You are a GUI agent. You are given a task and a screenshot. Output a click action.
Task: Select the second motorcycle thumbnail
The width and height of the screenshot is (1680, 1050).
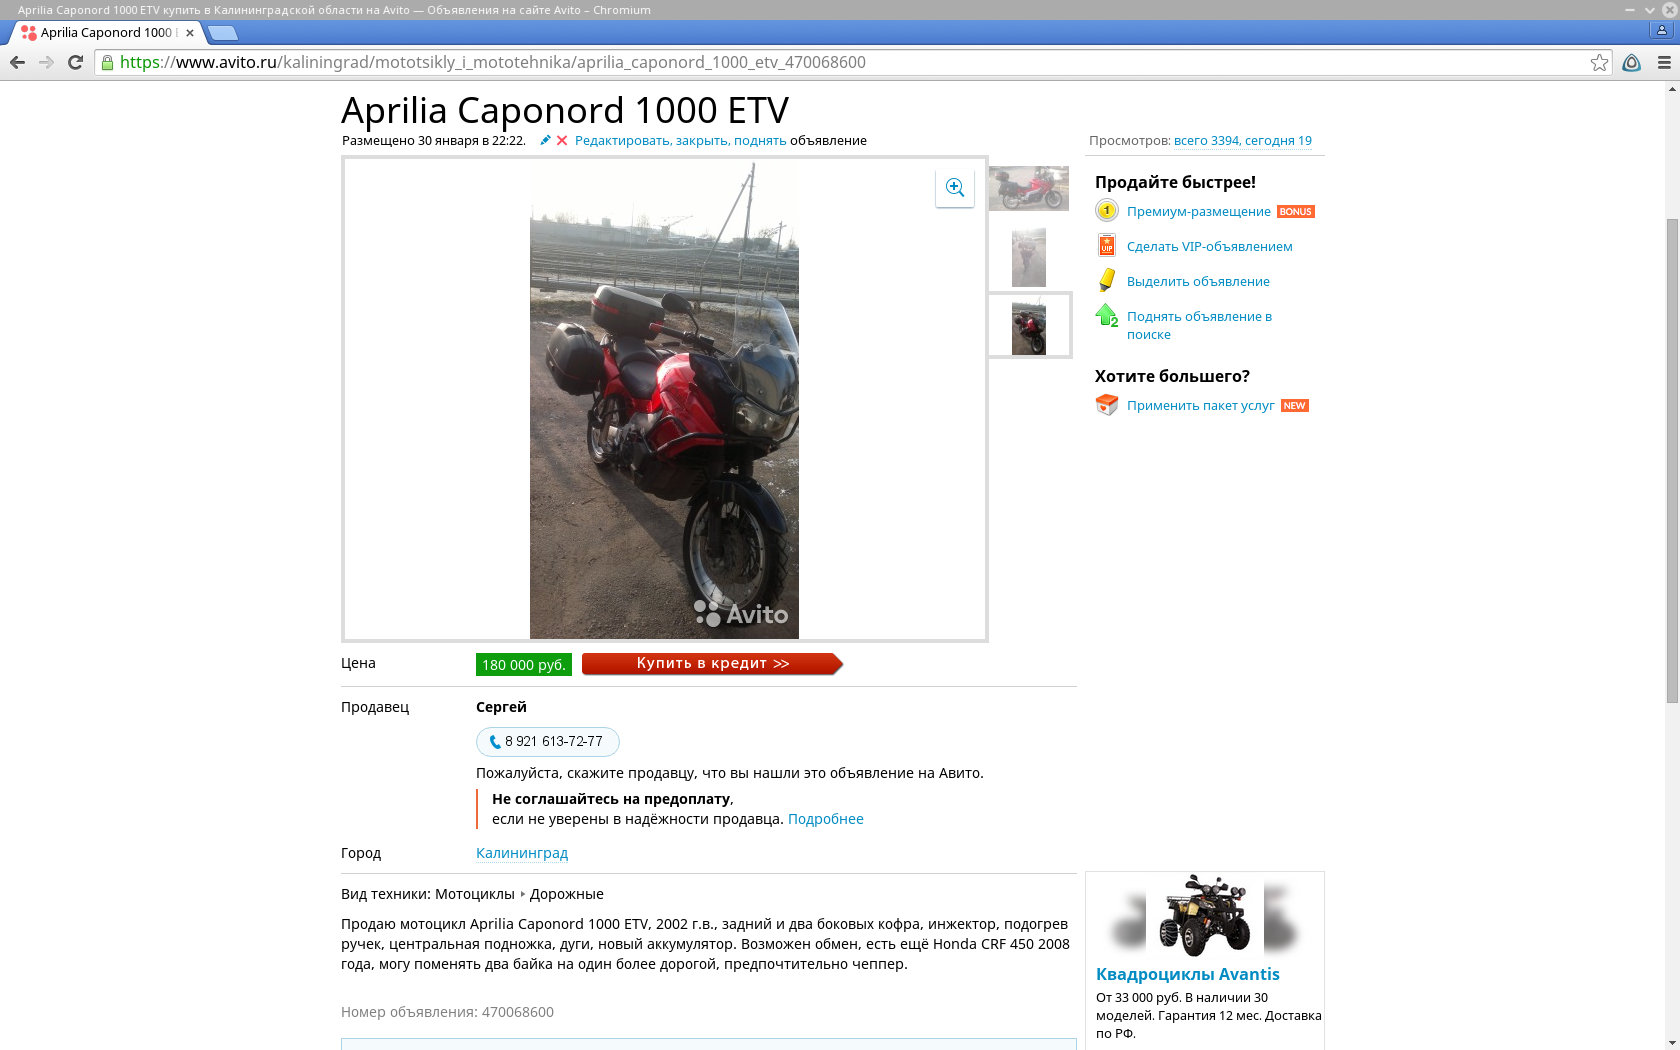tap(1029, 257)
